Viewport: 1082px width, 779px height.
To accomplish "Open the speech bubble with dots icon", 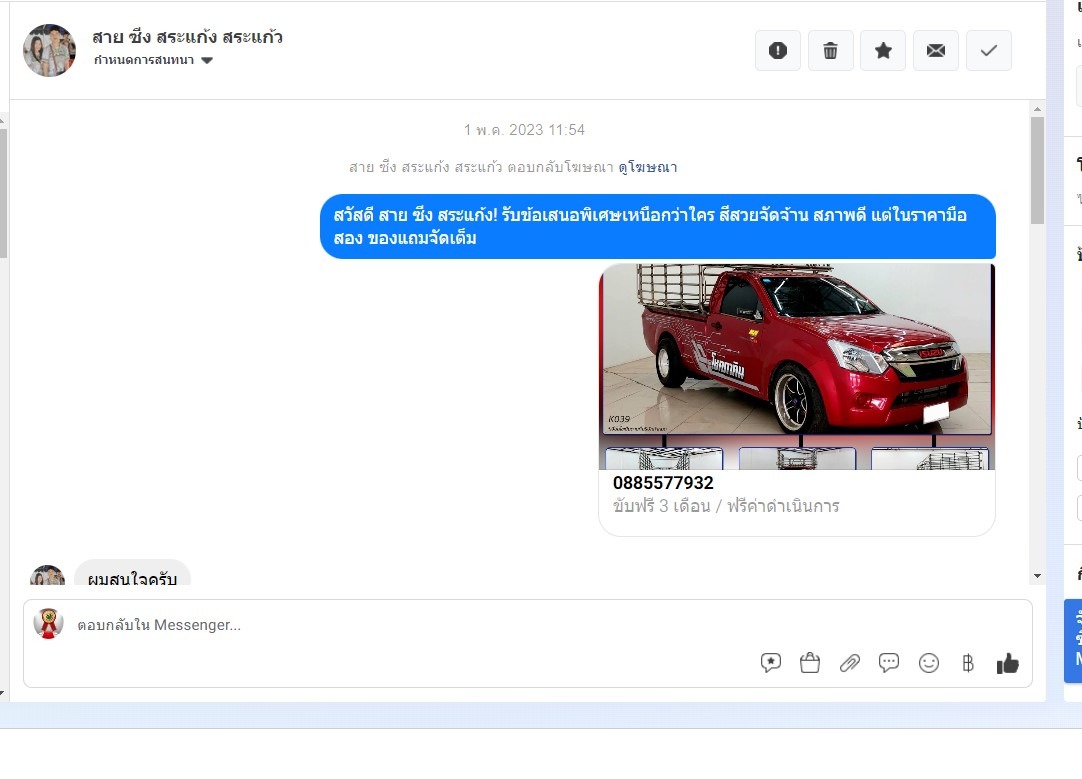I will [889, 662].
